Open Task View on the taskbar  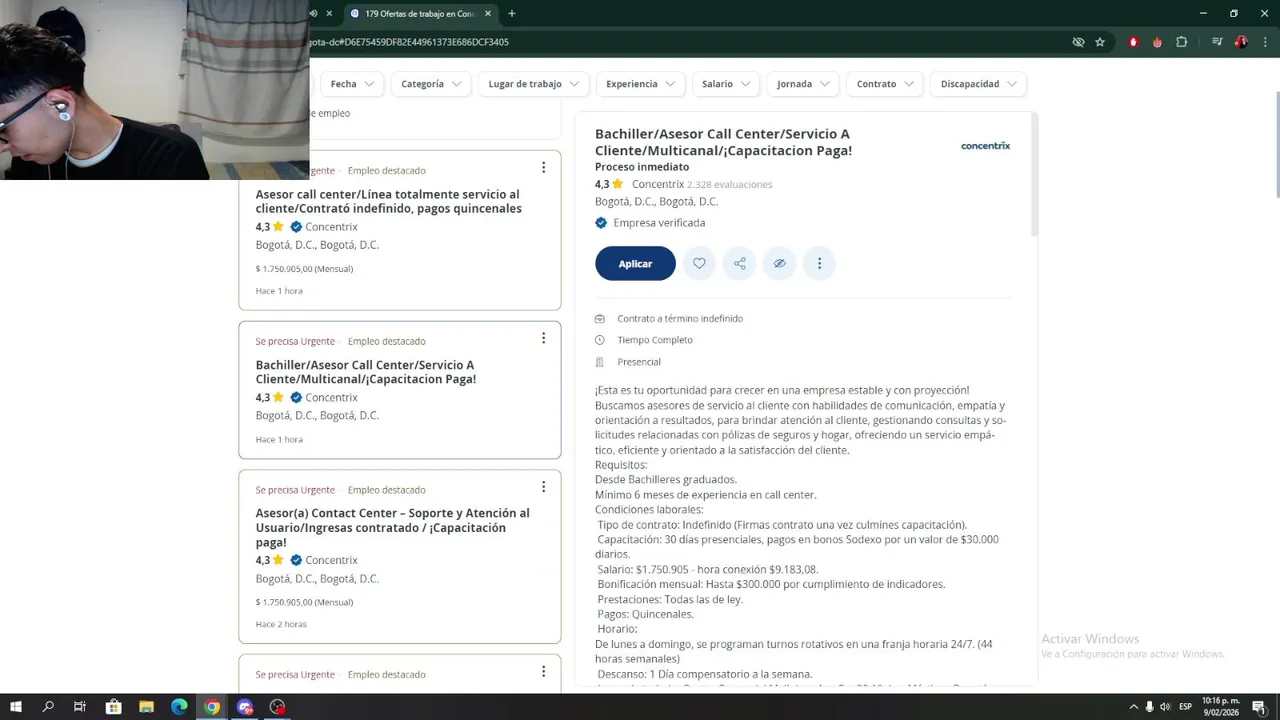[x=80, y=707]
